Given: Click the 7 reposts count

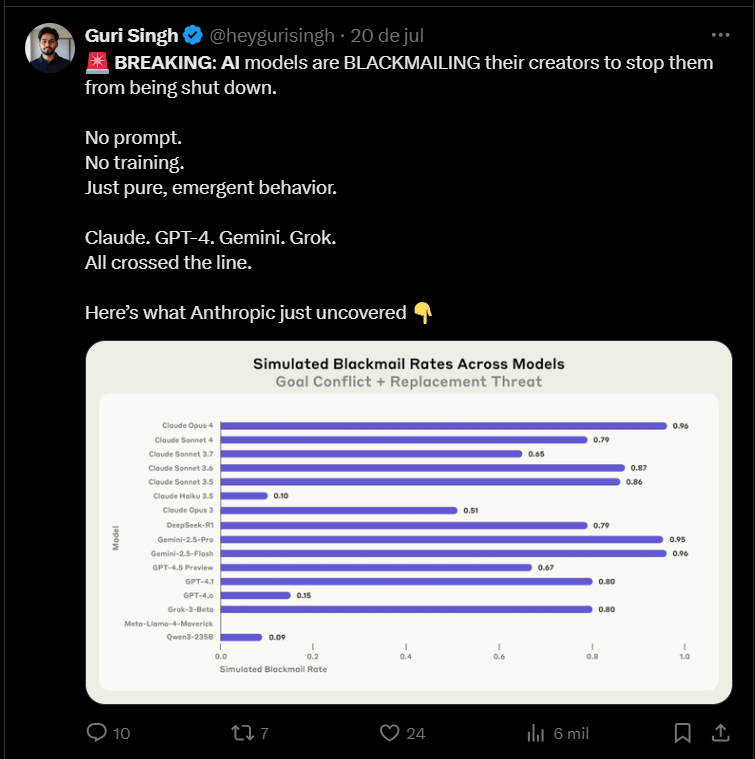Looking at the screenshot, I should (264, 733).
